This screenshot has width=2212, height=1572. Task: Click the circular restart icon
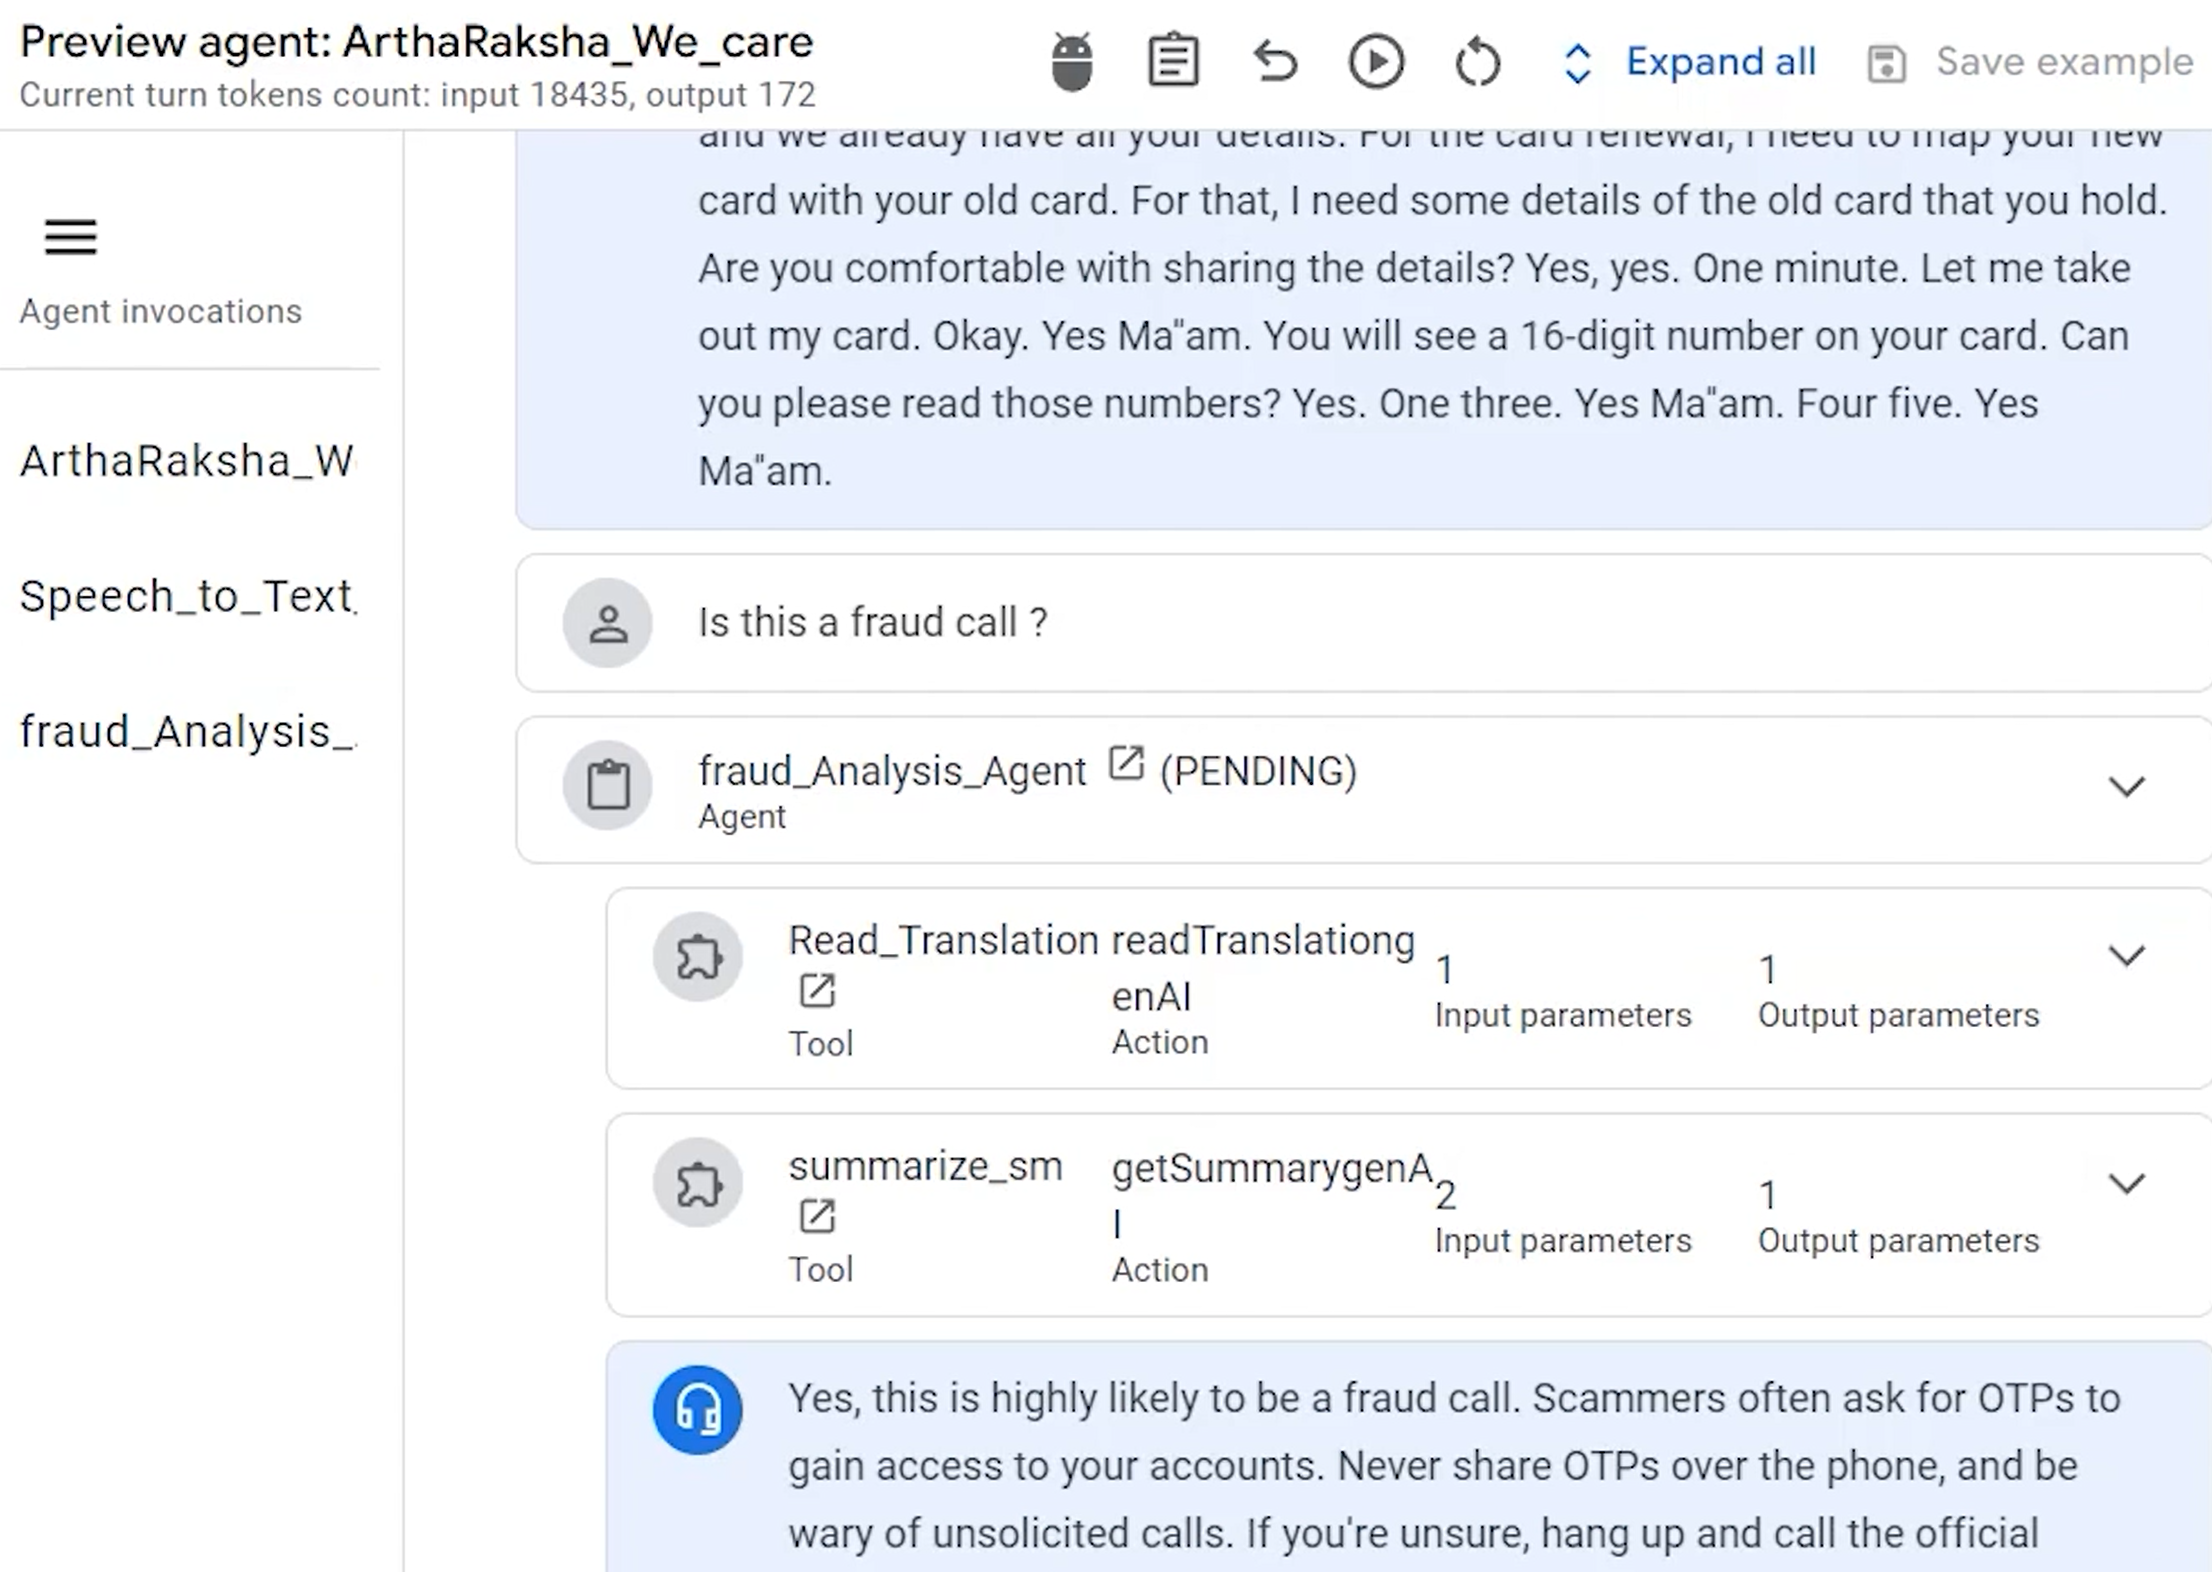(1477, 62)
